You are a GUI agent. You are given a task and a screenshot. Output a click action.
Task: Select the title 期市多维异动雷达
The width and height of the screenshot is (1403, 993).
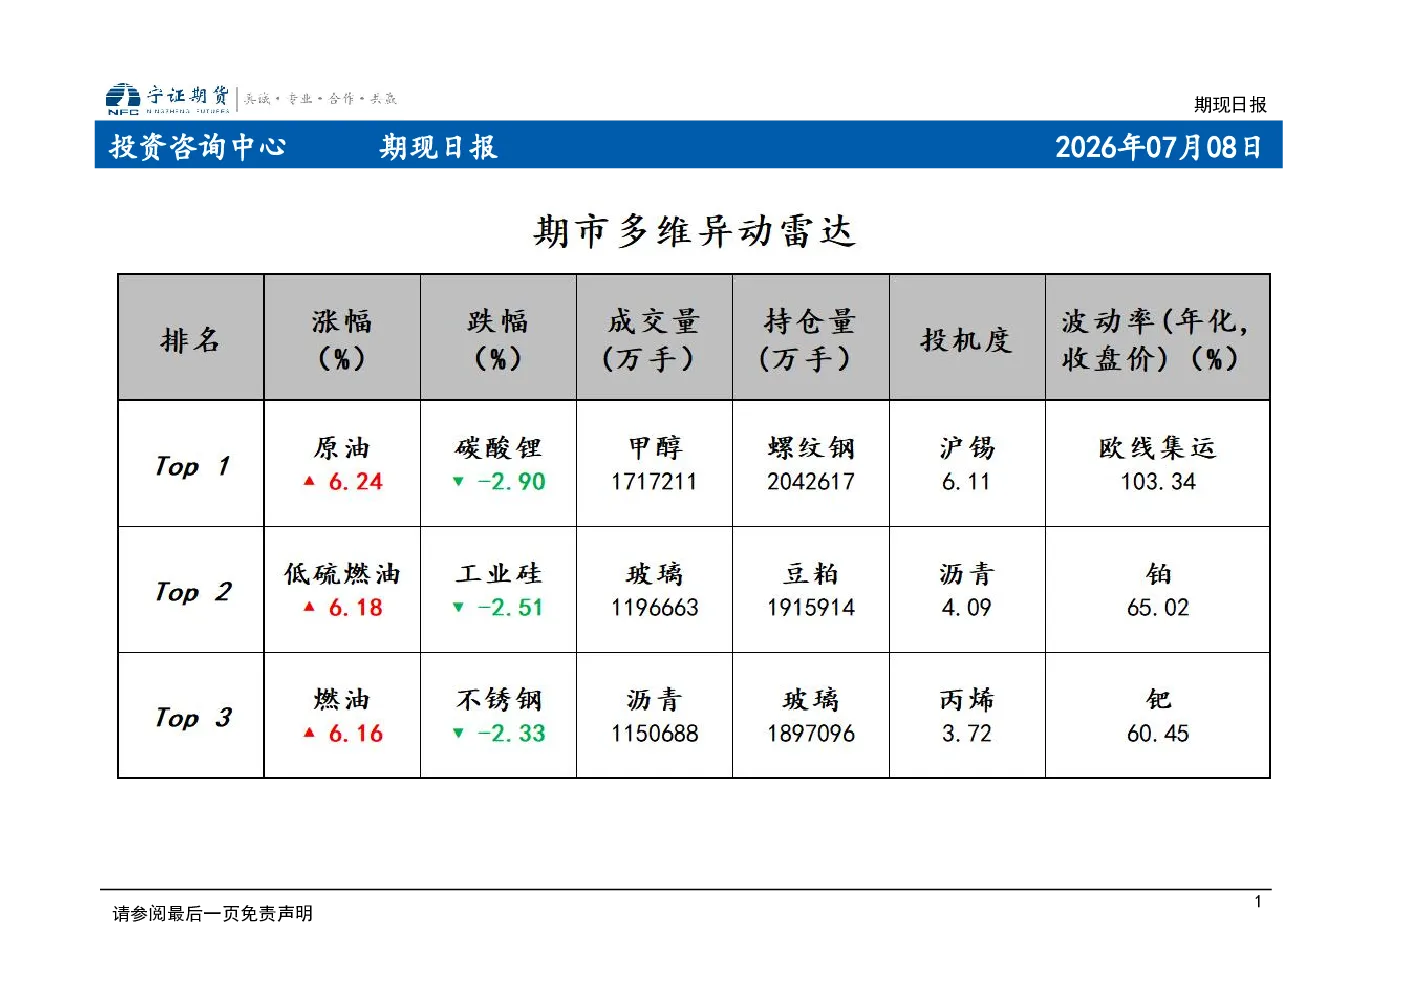click(694, 232)
